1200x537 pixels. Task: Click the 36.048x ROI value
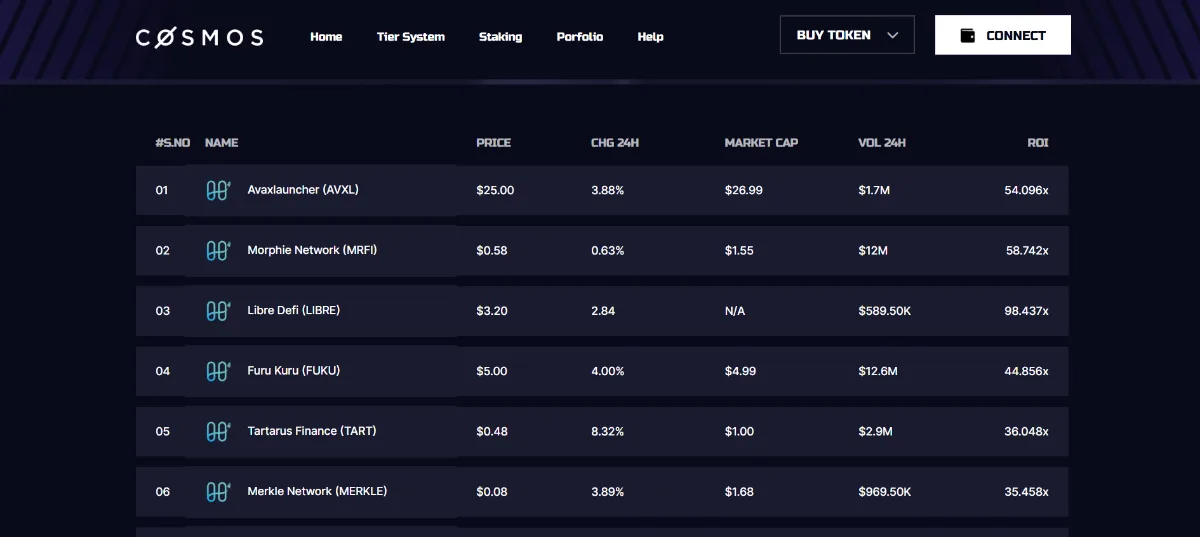(1027, 431)
